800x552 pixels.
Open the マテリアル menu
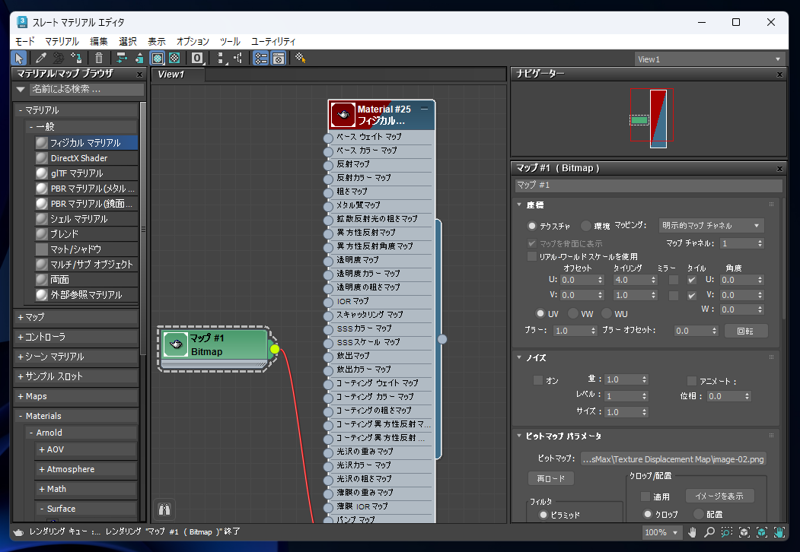click(62, 41)
